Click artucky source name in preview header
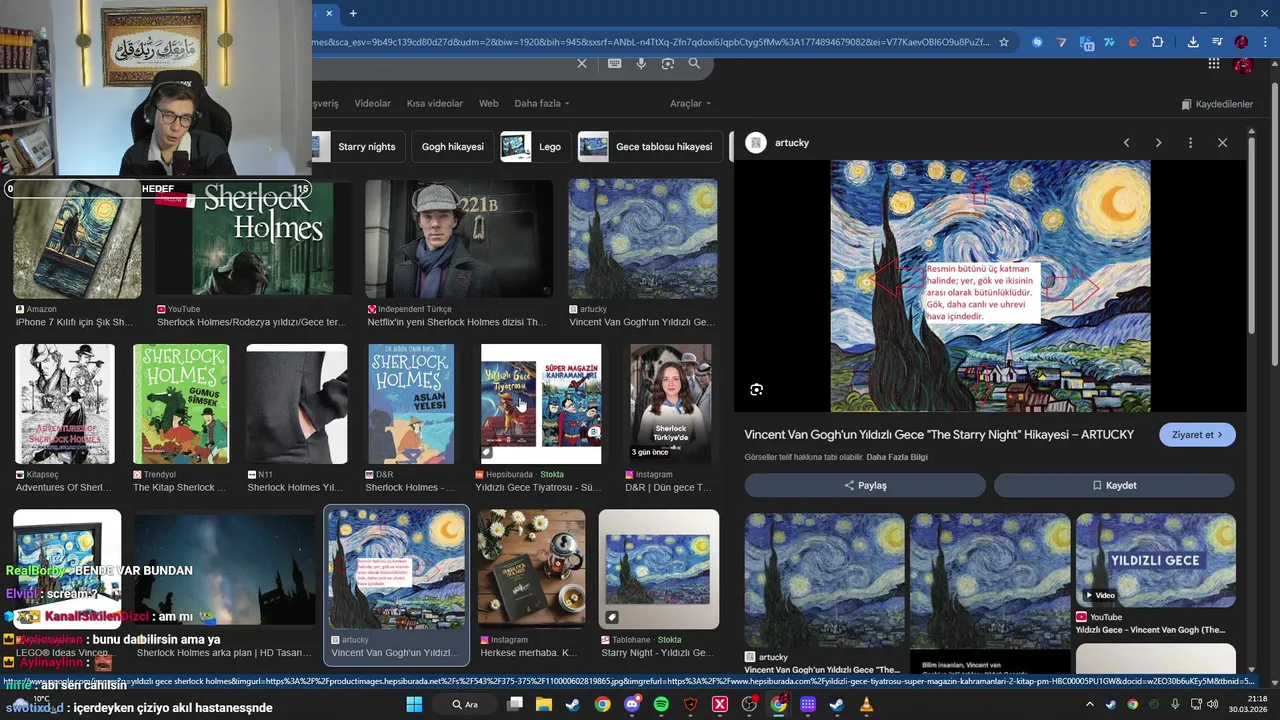The image size is (1280, 720). pyautogui.click(x=792, y=143)
